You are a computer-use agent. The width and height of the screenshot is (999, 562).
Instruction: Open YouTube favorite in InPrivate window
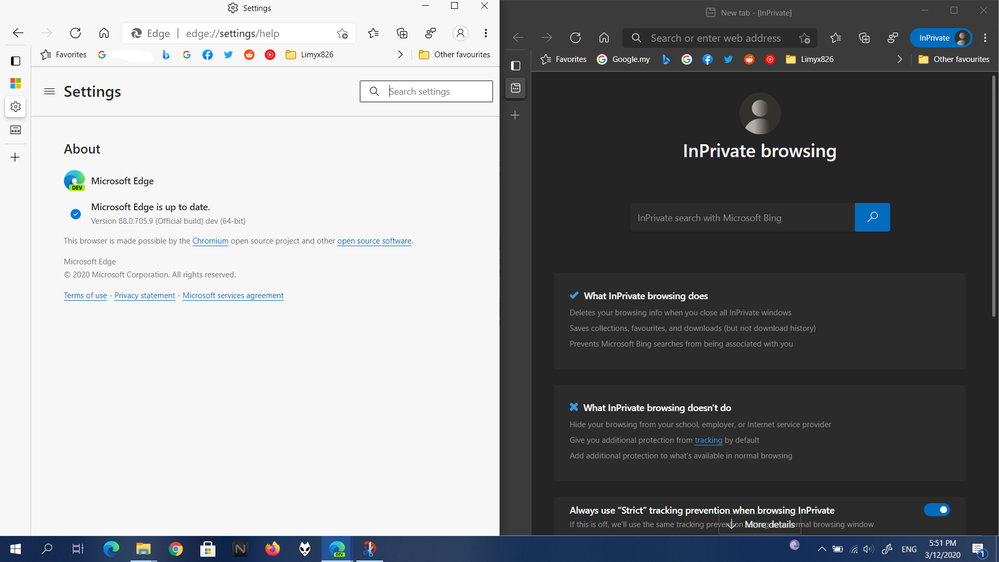770,59
